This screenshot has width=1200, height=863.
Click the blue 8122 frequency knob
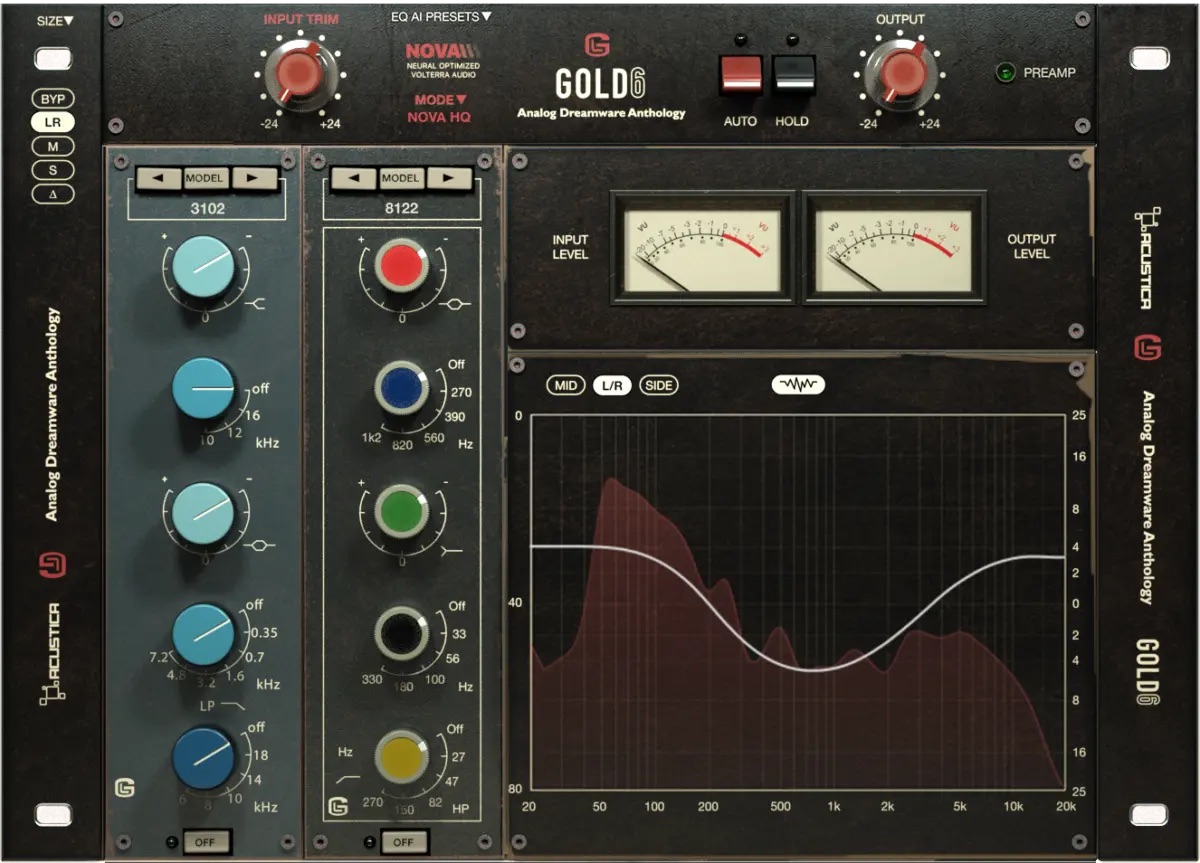click(401, 389)
